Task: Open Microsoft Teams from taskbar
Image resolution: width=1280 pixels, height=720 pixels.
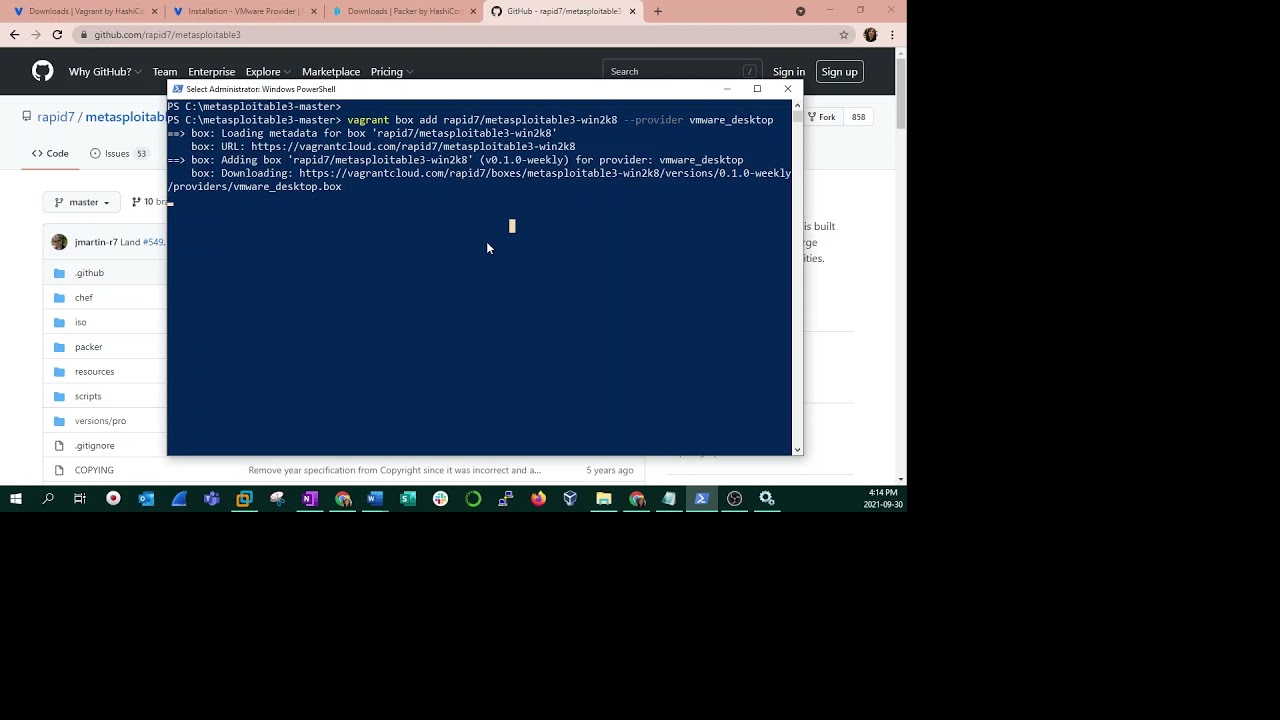Action: coord(212,498)
